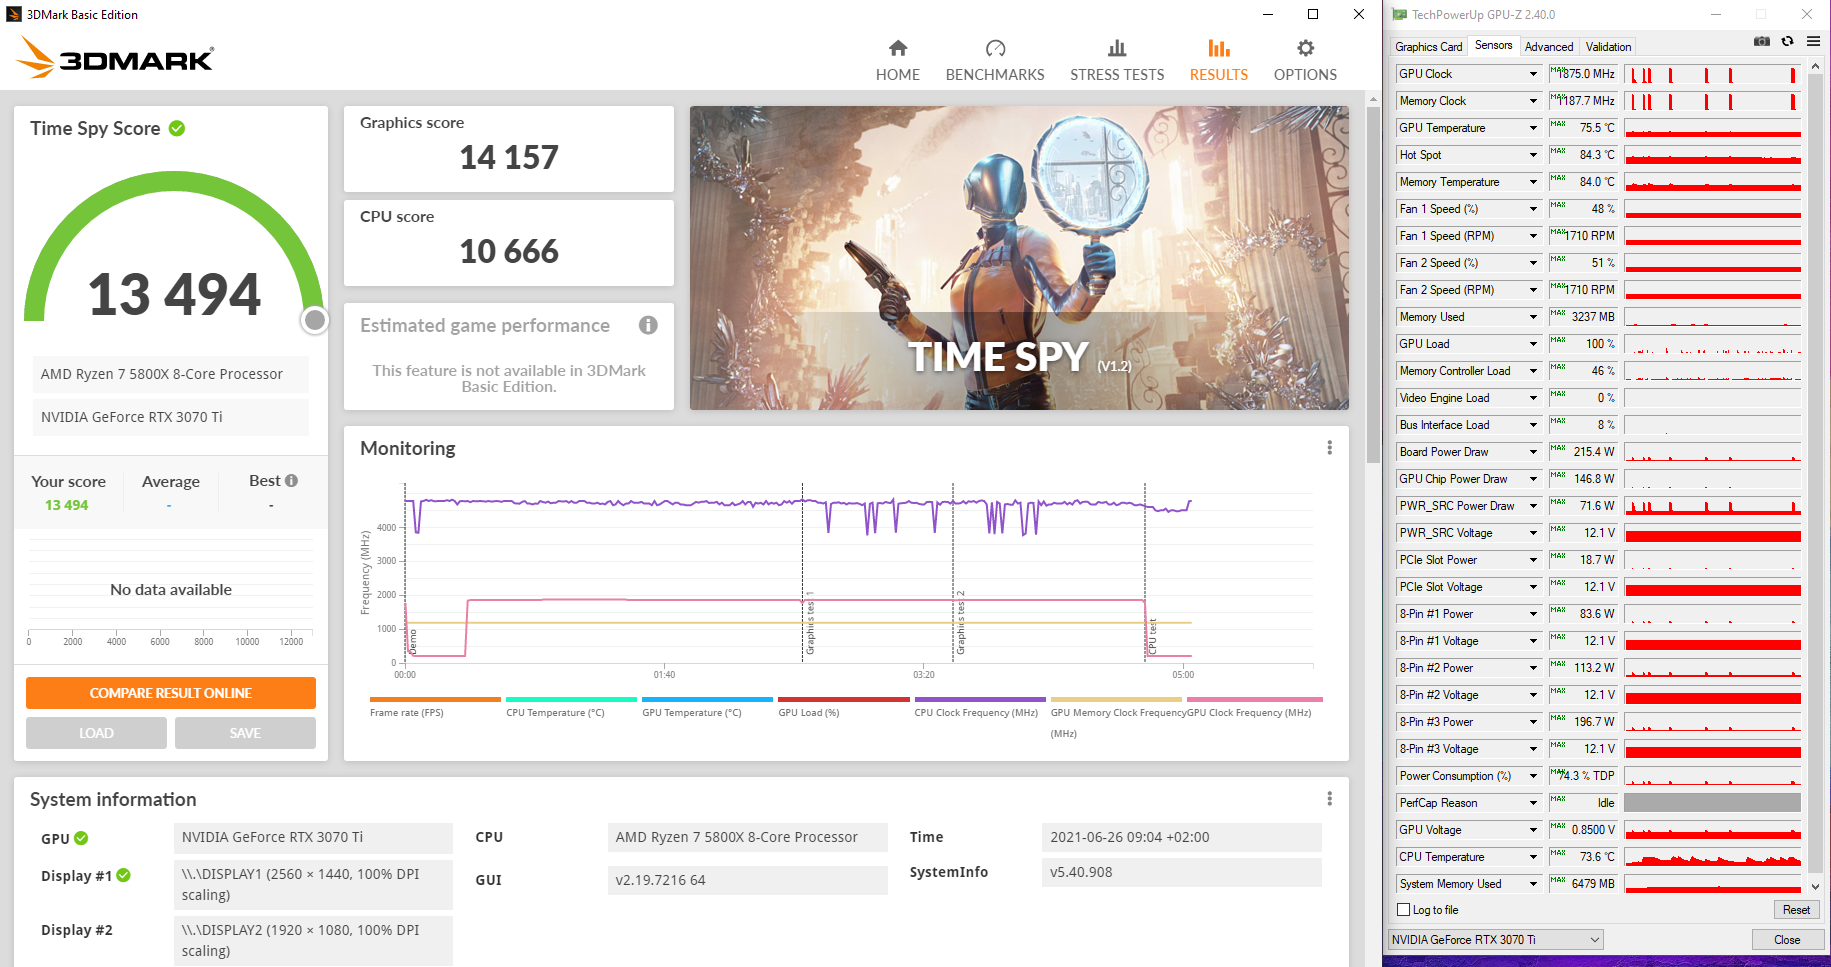The image size is (1831, 967).
Task: Go to the 3DMark Home page
Action: [897, 60]
